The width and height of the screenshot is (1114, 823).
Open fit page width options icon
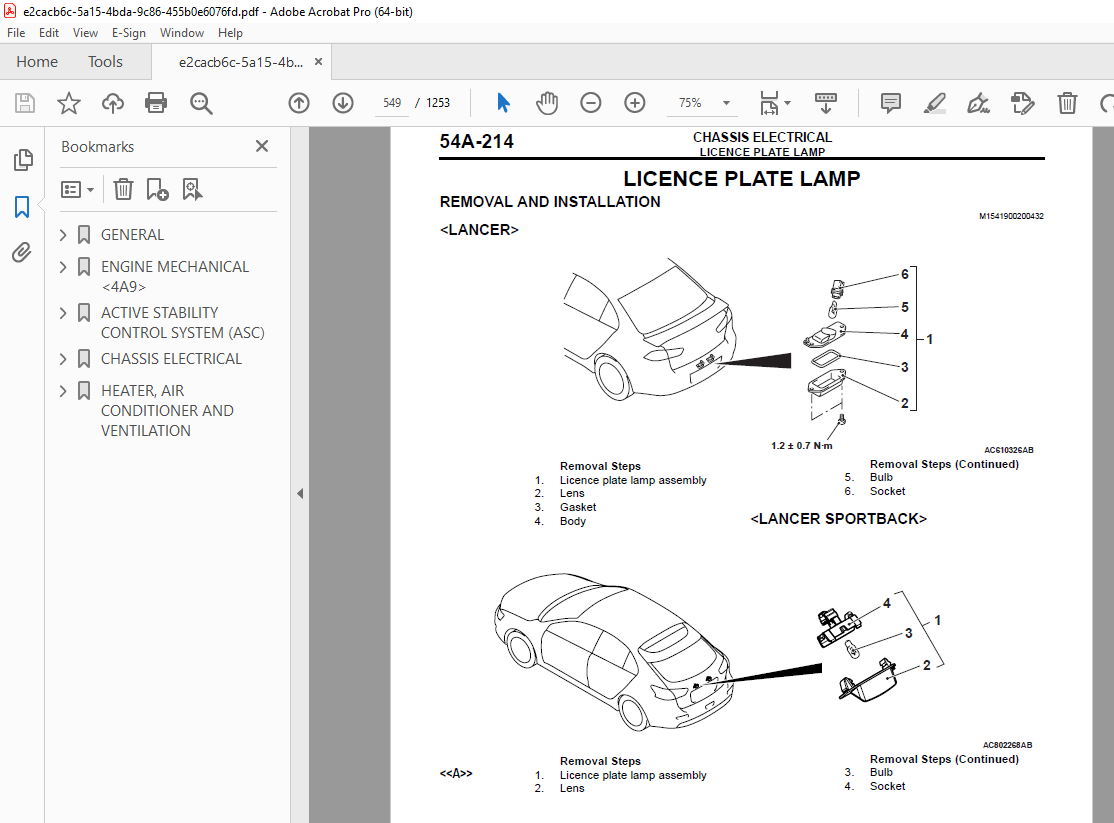click(774, 103)
